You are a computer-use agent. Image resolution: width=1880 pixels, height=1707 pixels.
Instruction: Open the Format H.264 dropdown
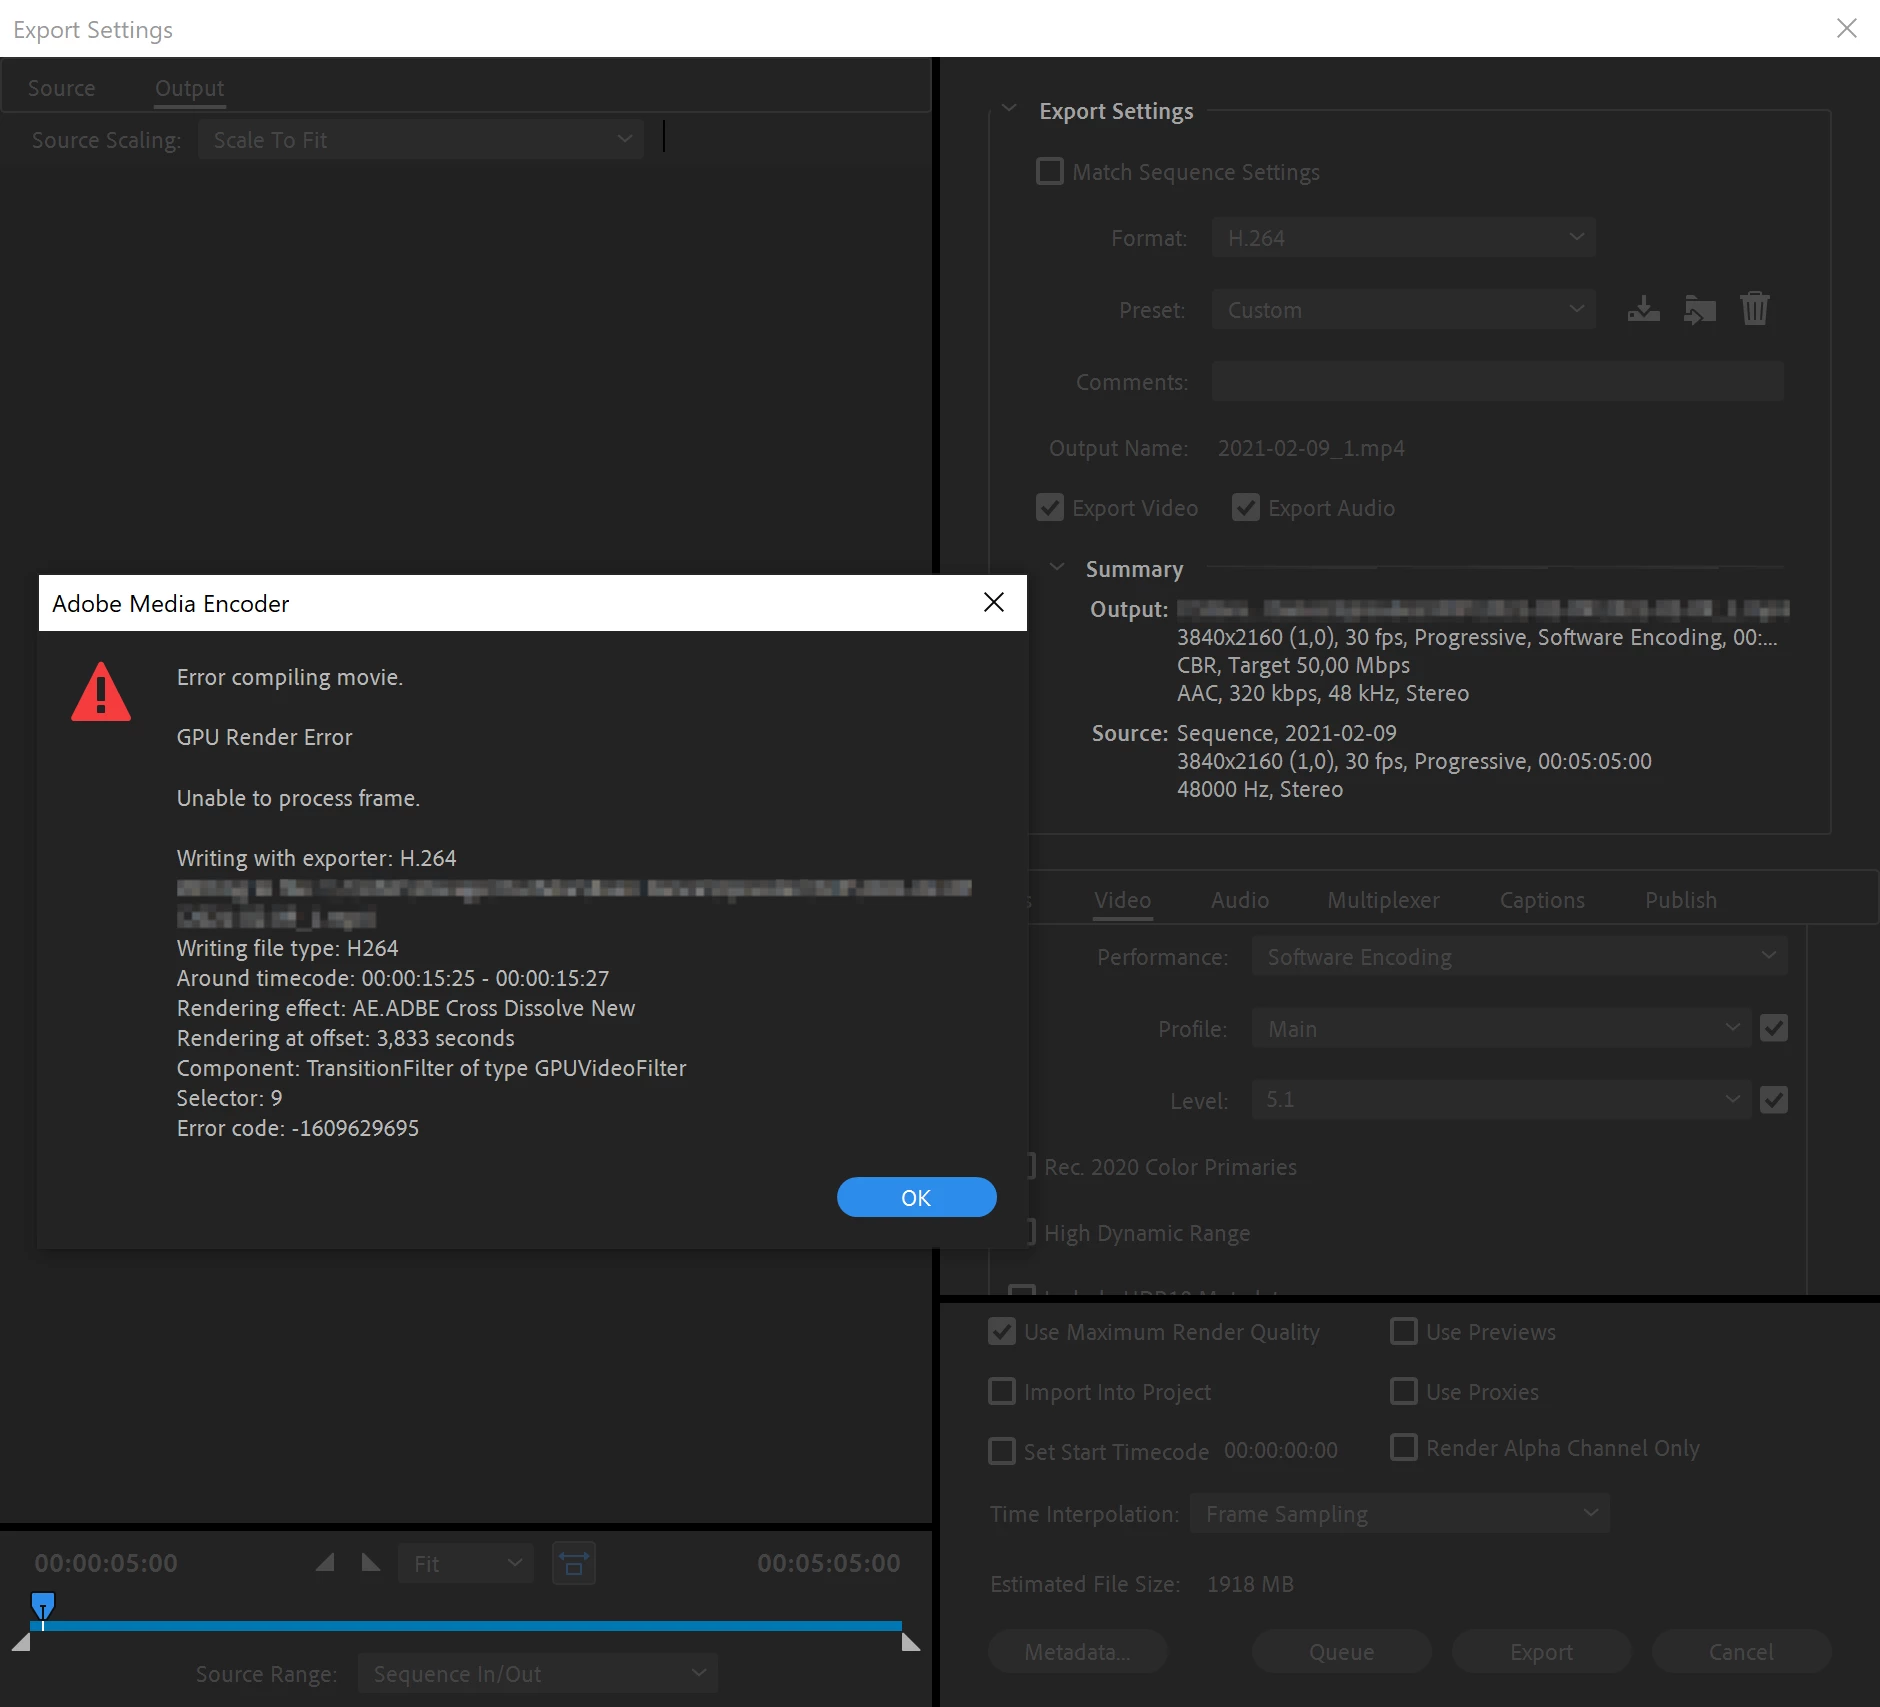click(x=1403, y=237)
